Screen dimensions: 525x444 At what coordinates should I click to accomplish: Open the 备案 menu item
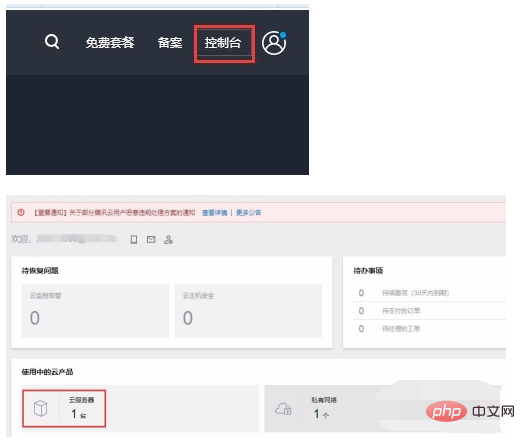[x=170, y=43]
